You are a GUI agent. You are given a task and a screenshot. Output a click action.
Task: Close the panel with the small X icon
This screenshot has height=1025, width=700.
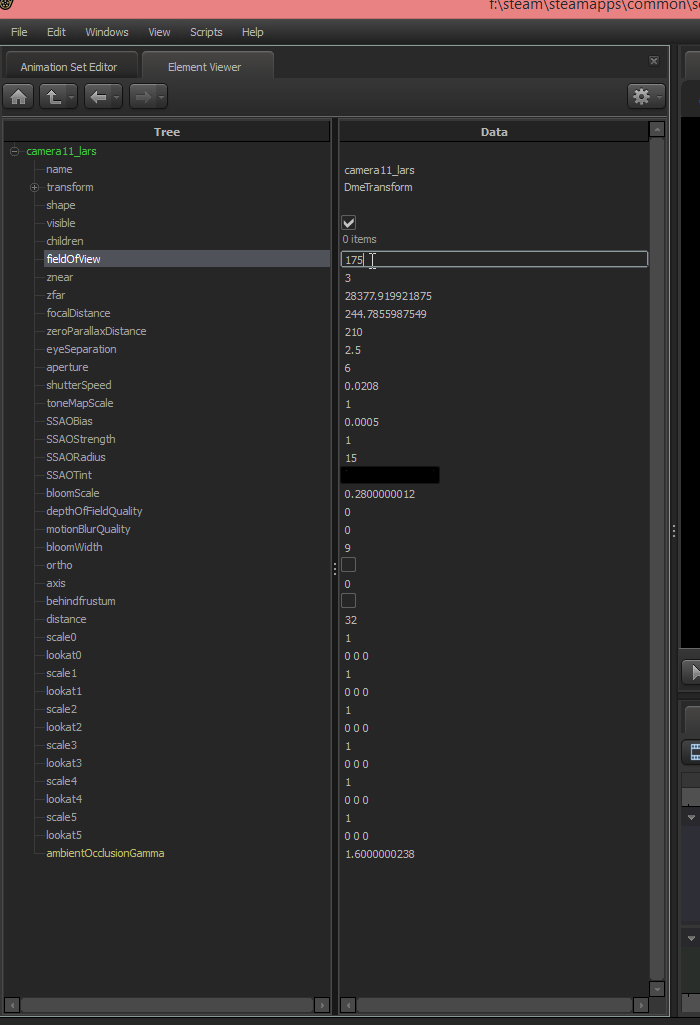click(654, 61)
